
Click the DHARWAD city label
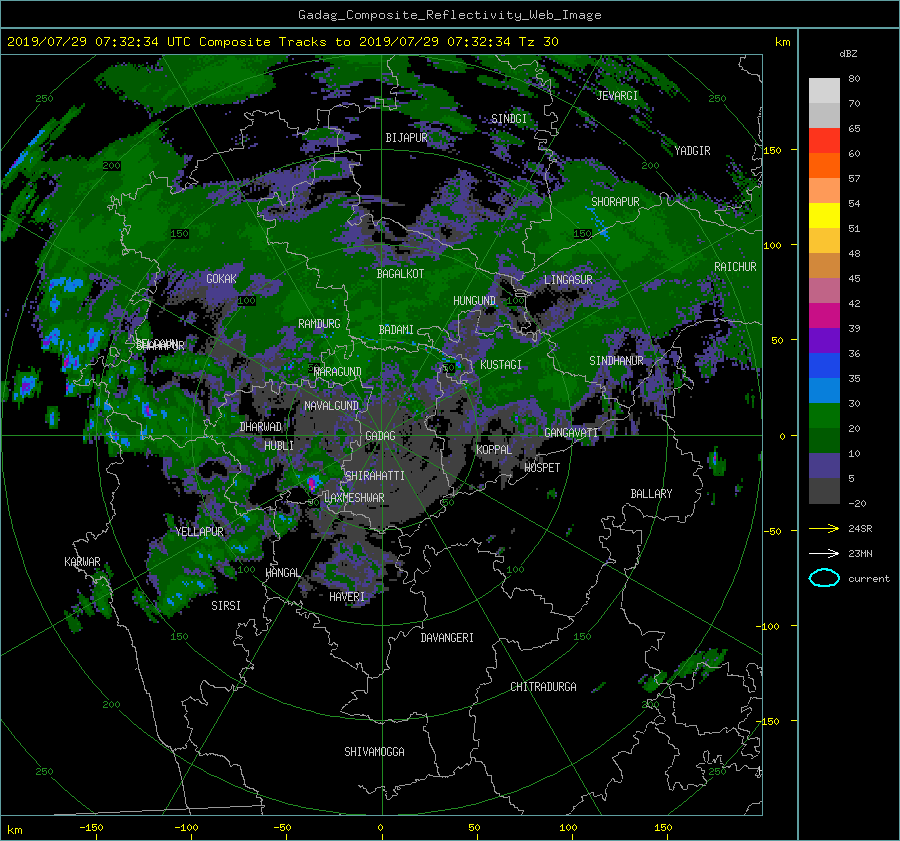(x=261, y=427)
